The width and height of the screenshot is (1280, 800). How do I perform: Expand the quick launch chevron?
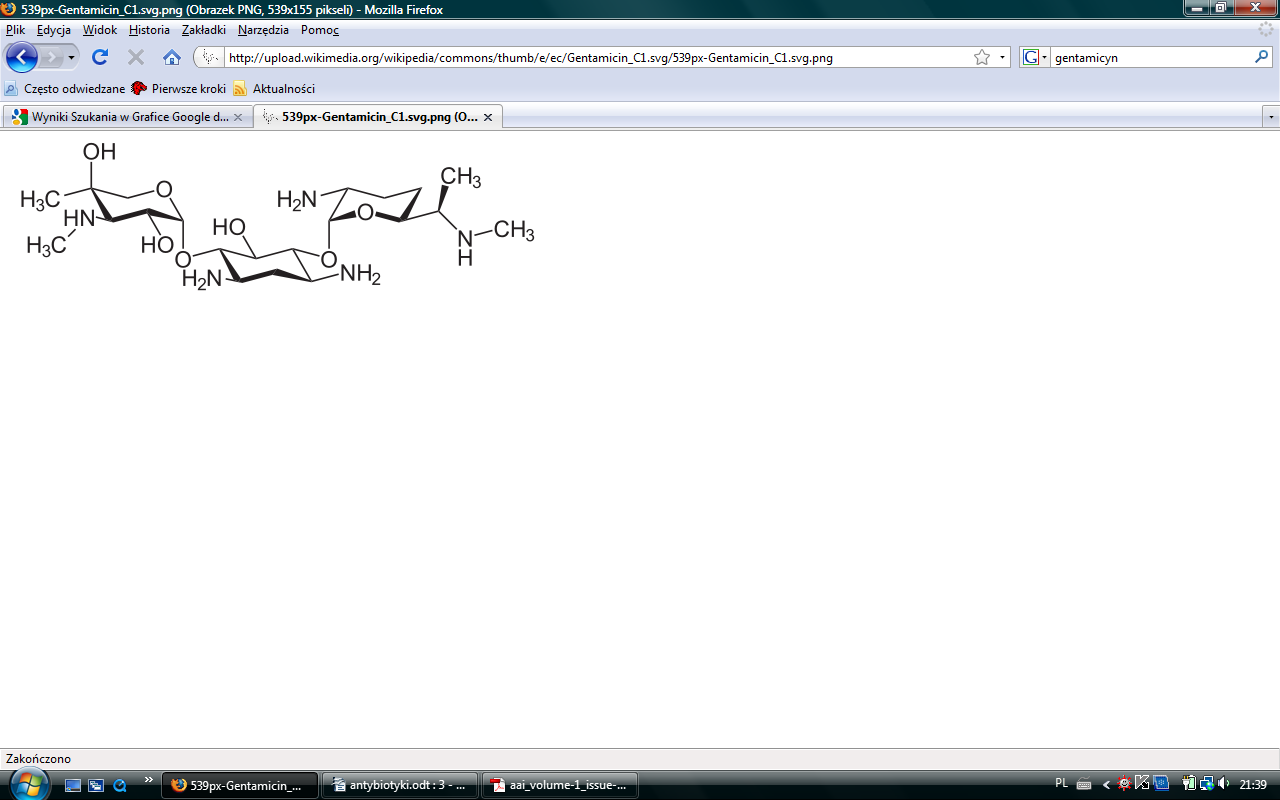pyautogui.click(x=149, y=780)
